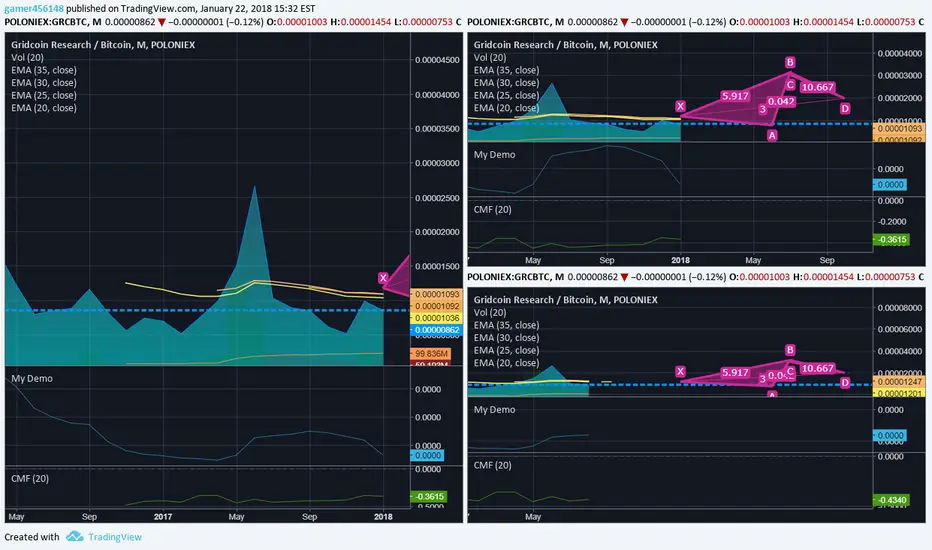Click the 0.00001093 price label in the left chart
Screen dimensions: 932x550
tap(436, 294)
